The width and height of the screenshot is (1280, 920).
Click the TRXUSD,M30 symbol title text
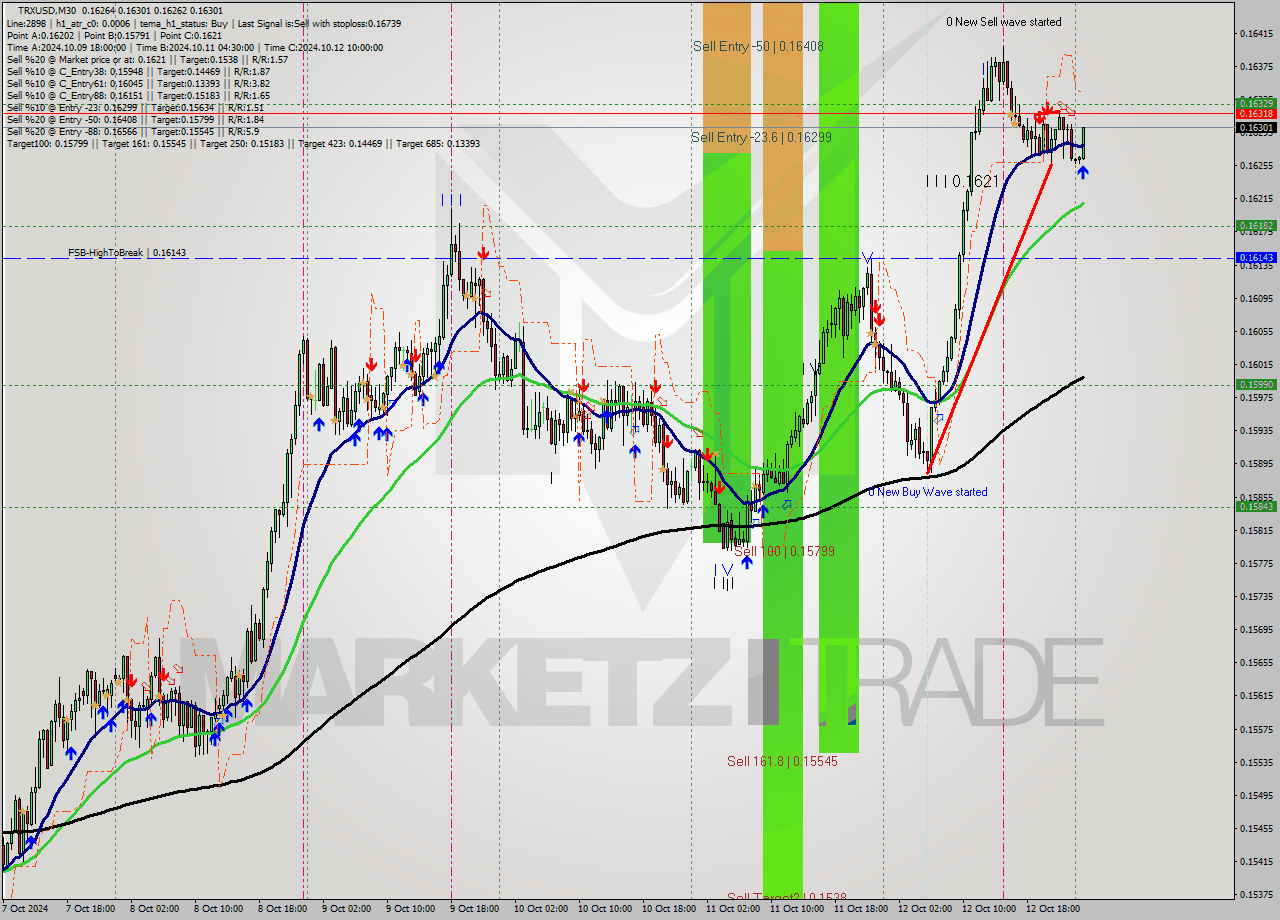pos(47,10)
